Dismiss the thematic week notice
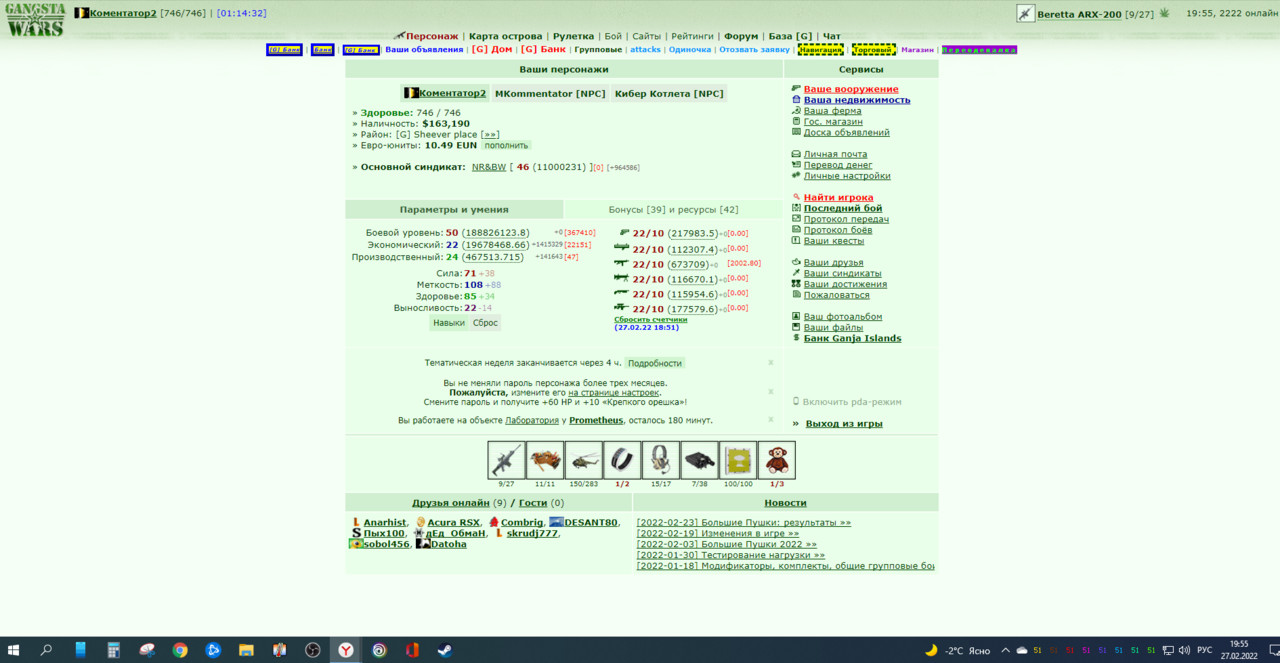 pyautogui.click(x=771, y=363)
